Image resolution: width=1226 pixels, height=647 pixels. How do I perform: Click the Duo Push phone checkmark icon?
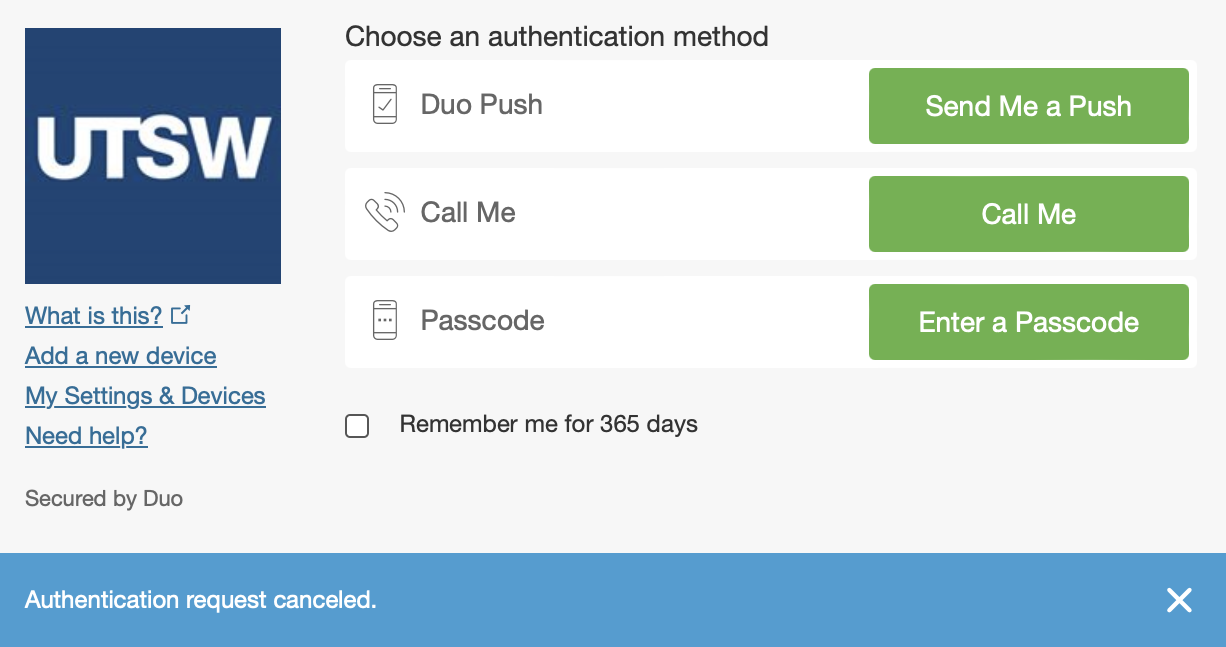(x=385, y=105)
